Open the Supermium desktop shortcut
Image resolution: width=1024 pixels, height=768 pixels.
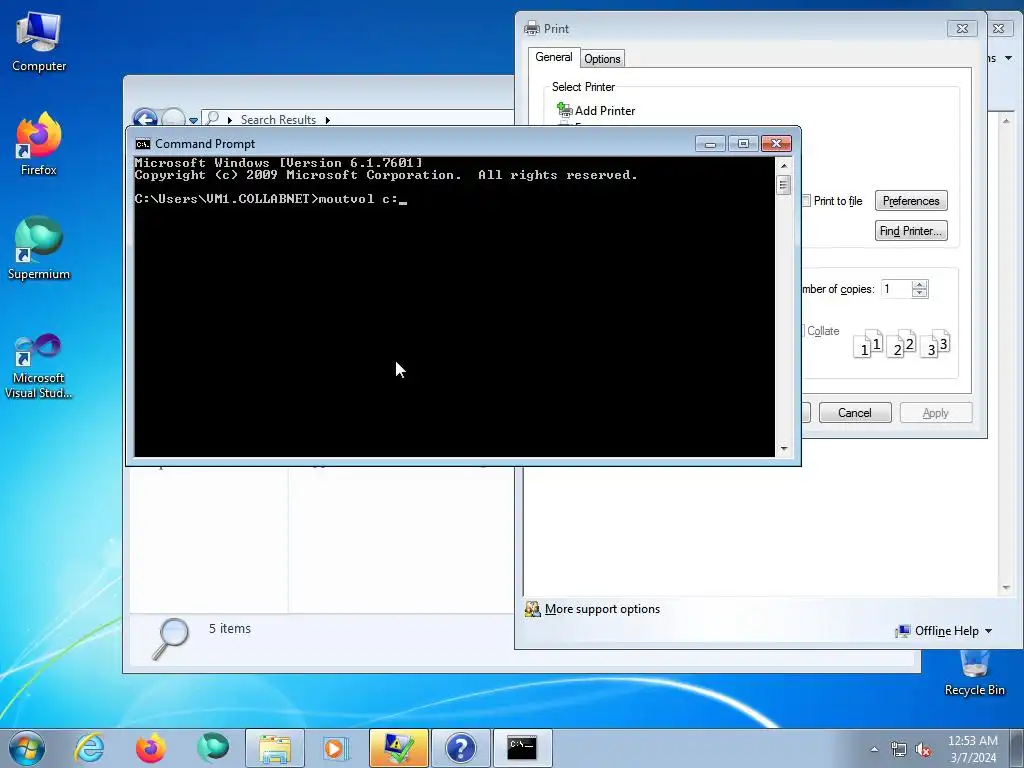click(x=39, y=248)
